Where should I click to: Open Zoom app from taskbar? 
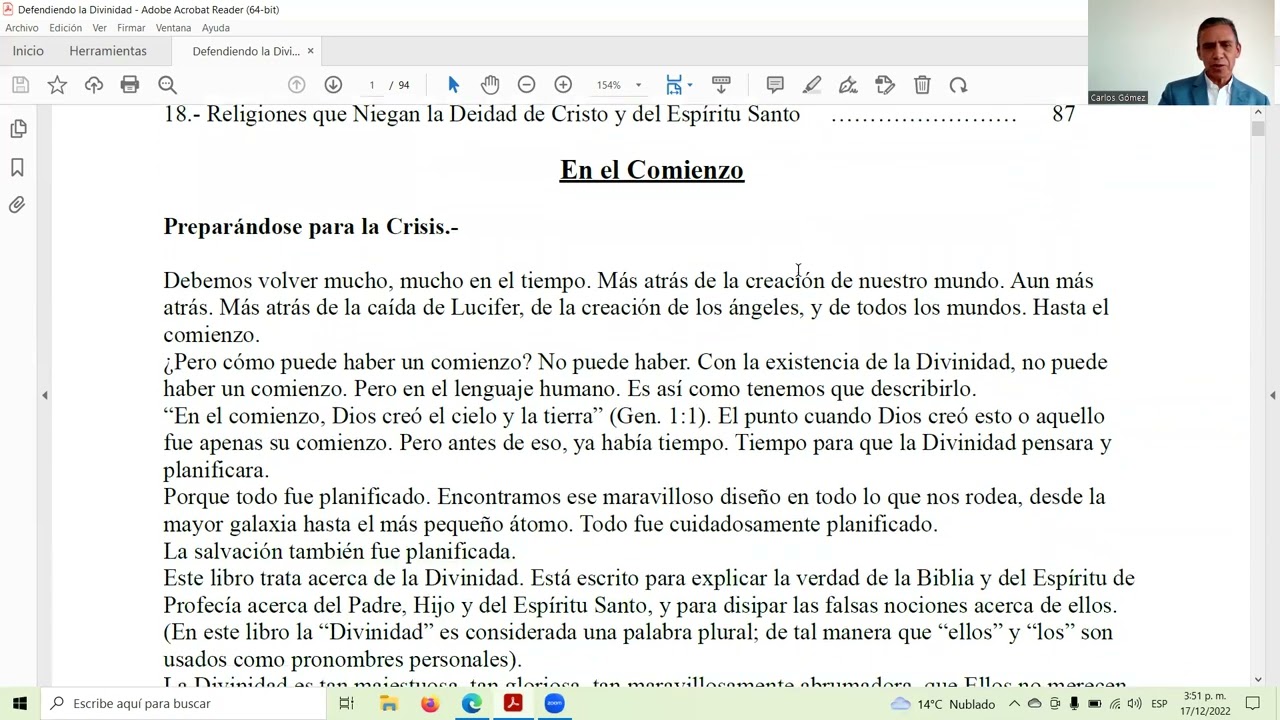point(554,703)
